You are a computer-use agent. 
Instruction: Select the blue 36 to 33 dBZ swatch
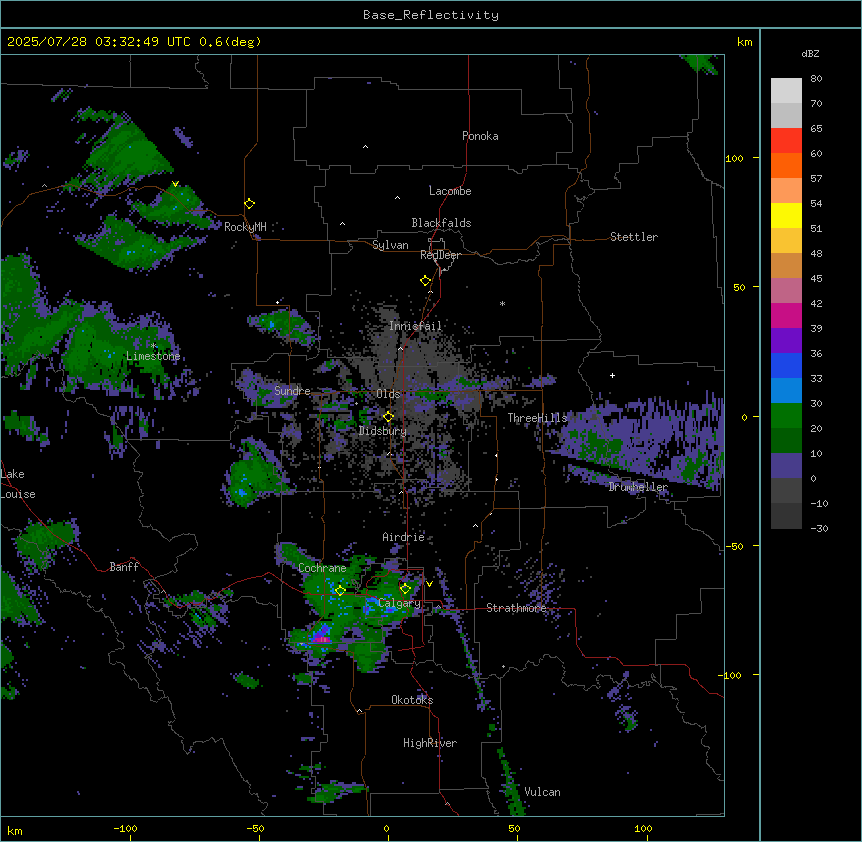coord(786,365)
